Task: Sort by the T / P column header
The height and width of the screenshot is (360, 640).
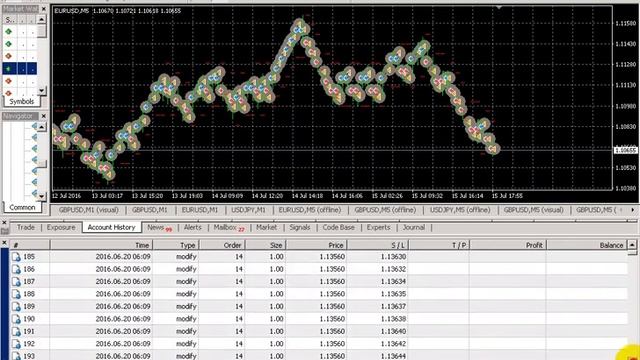Action: [439, 245]
